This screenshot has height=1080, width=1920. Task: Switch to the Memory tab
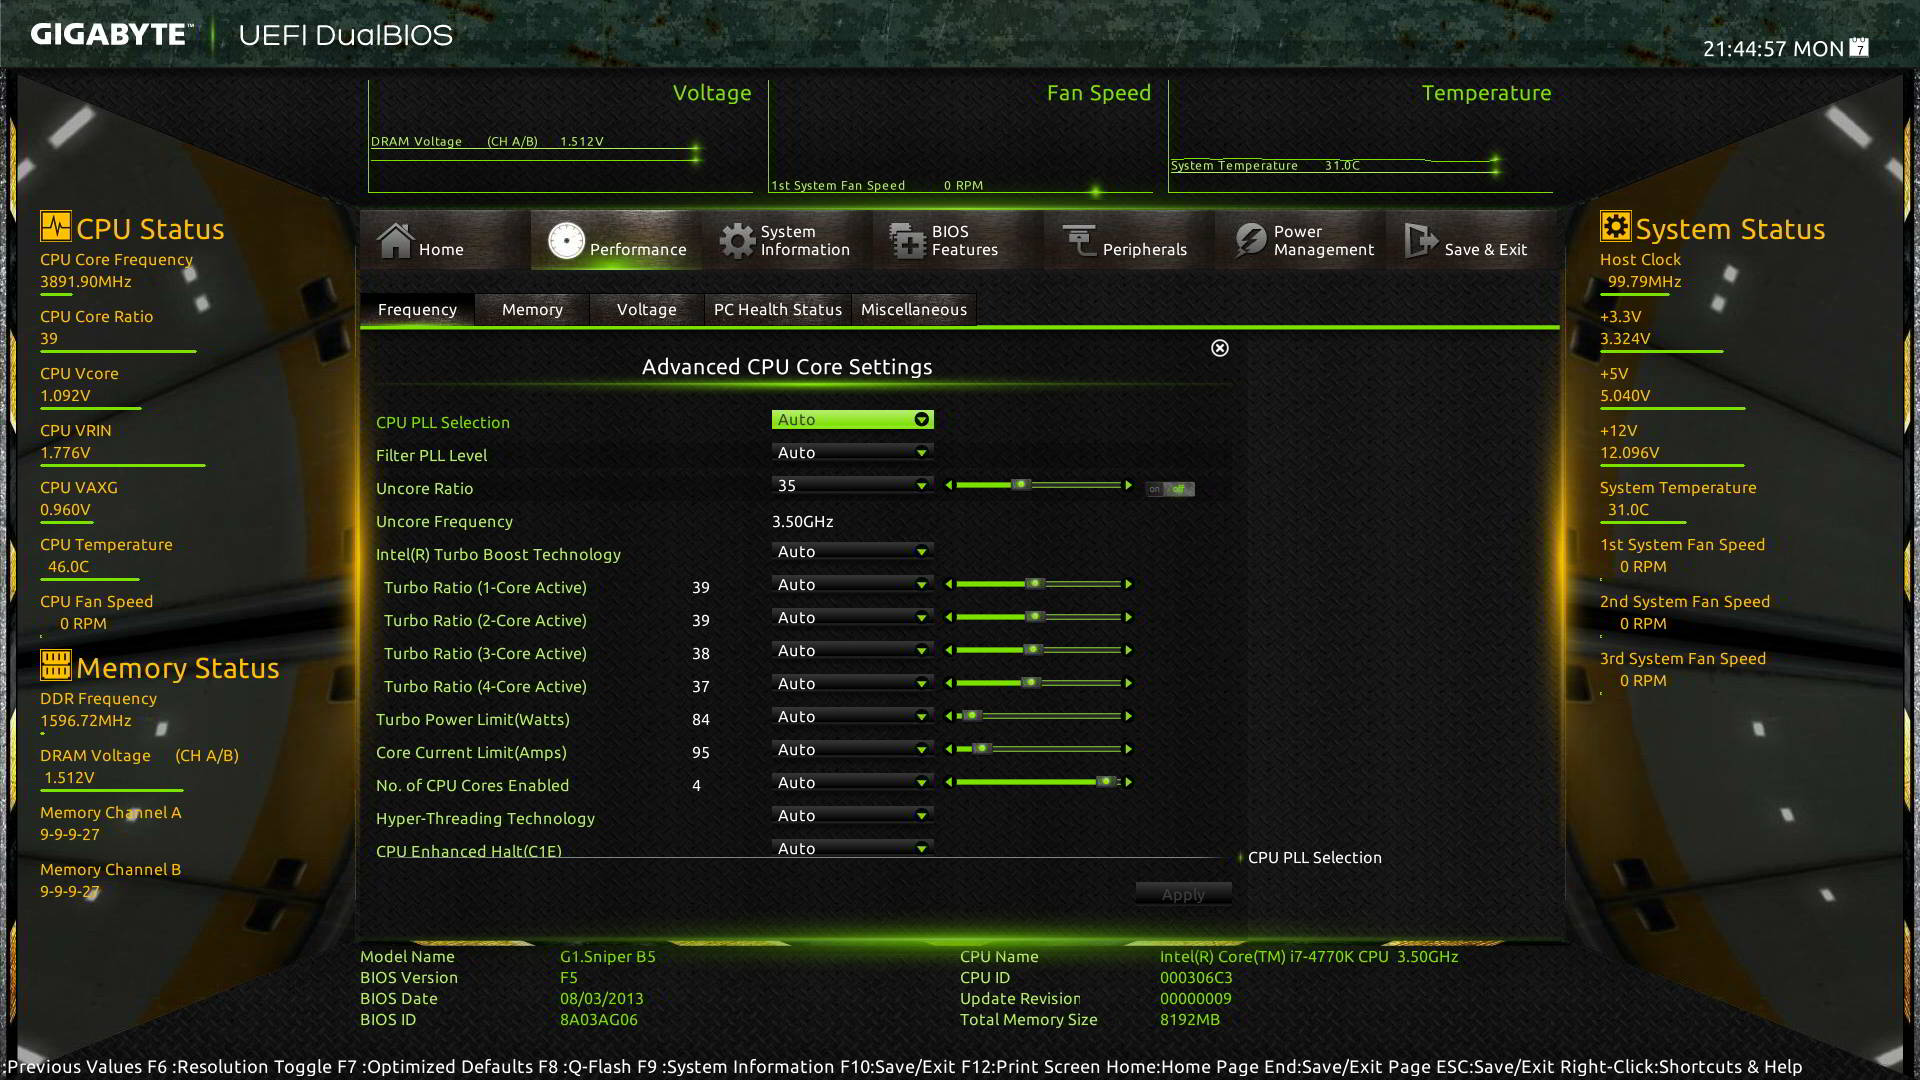coord(532,309)
